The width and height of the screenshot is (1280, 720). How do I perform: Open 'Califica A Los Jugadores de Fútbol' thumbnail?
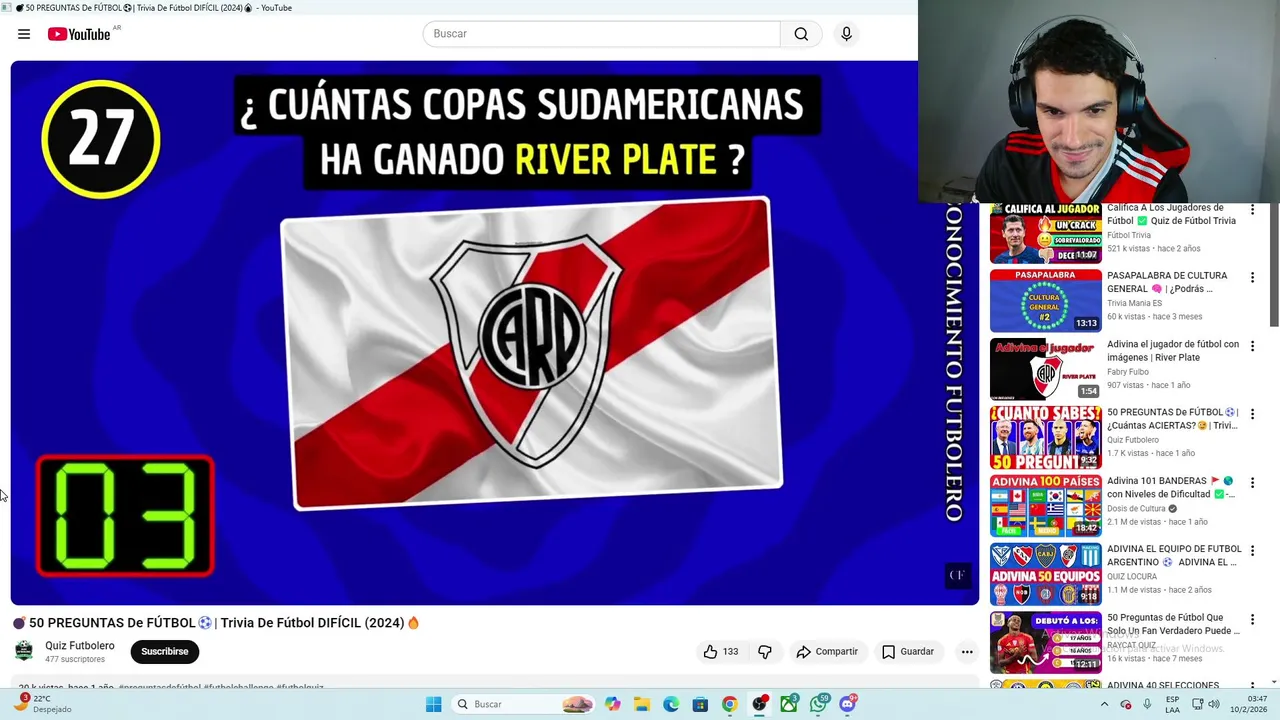click(x=1046, y=233)
